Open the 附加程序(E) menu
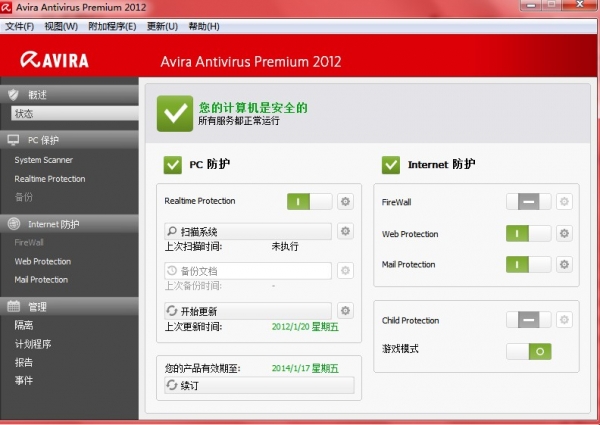This screenshot has width=600, height=425. (112, 26)
